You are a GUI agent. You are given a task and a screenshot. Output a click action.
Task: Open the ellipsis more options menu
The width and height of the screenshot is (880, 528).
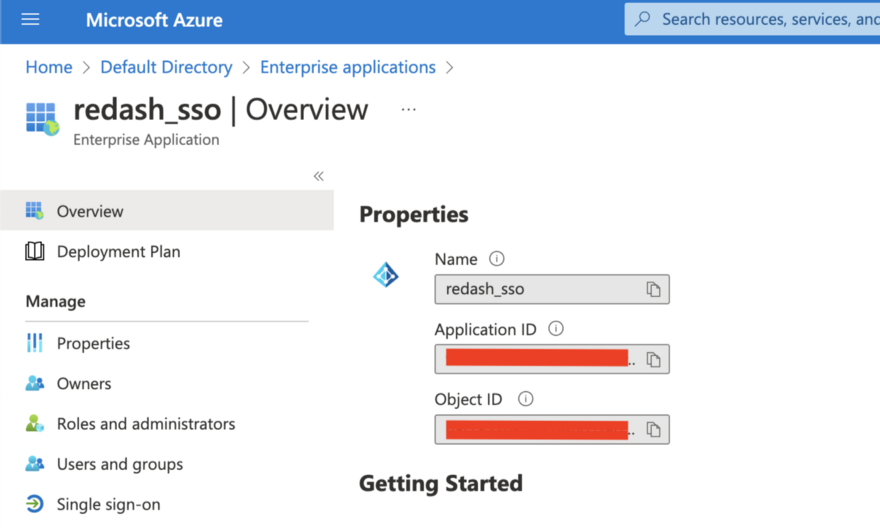[408, 110]
